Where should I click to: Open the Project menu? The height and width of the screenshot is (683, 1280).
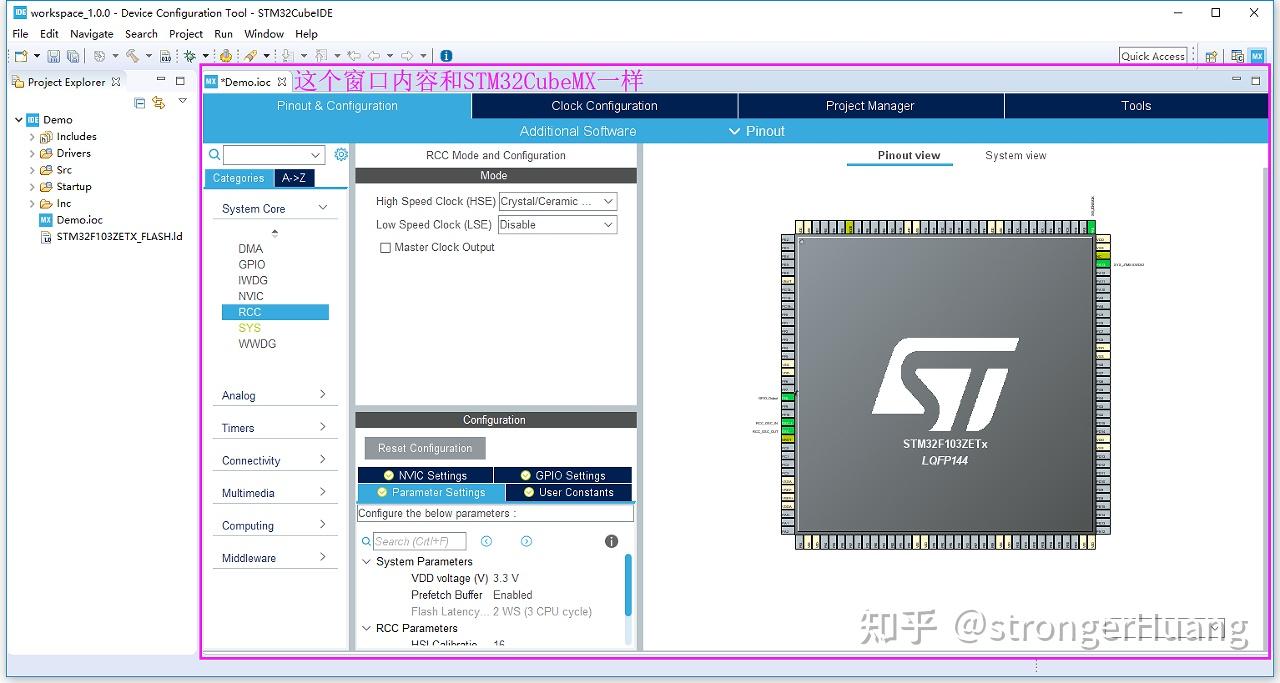tap(185, 33)
